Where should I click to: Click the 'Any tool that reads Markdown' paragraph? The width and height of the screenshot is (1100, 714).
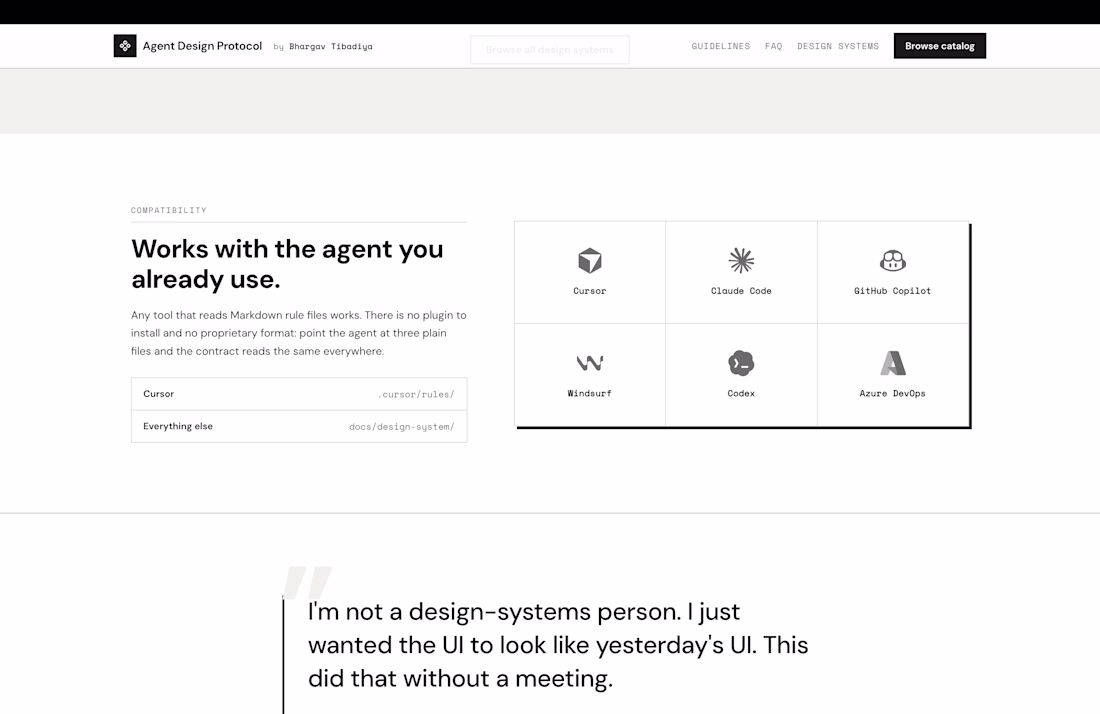[x=298, y=333]
